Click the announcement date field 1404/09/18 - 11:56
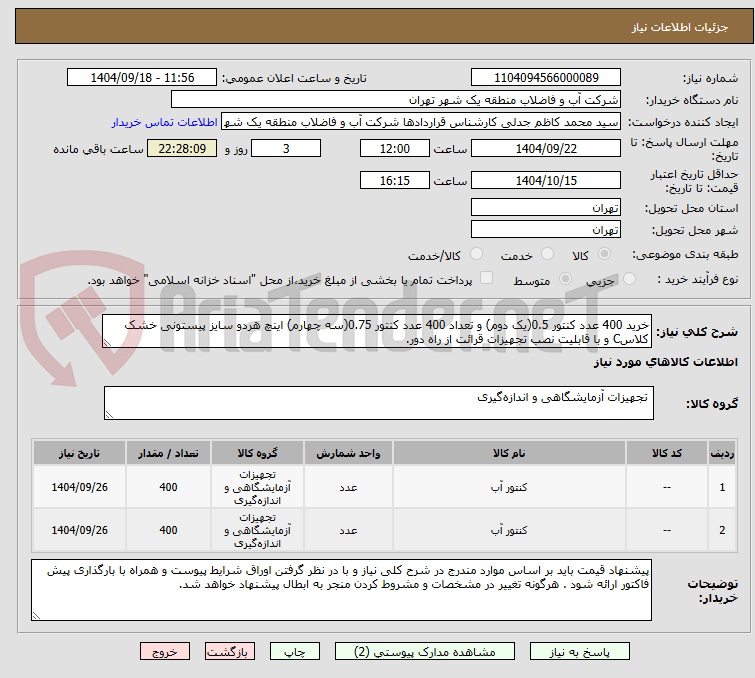 [x=142, y=78]
